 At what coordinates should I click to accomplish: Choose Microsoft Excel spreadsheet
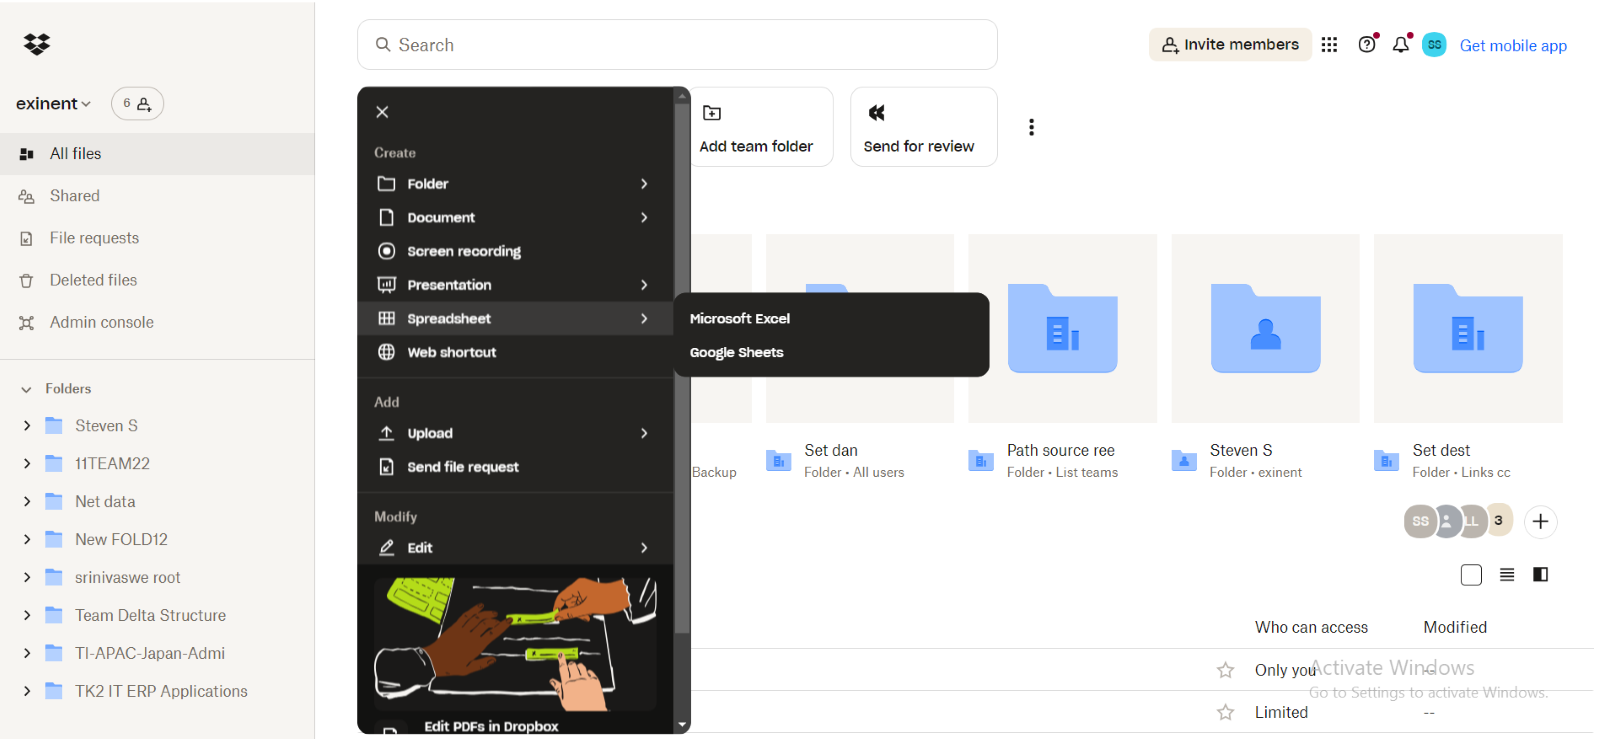pyautogui.click(x=739, y=318)
